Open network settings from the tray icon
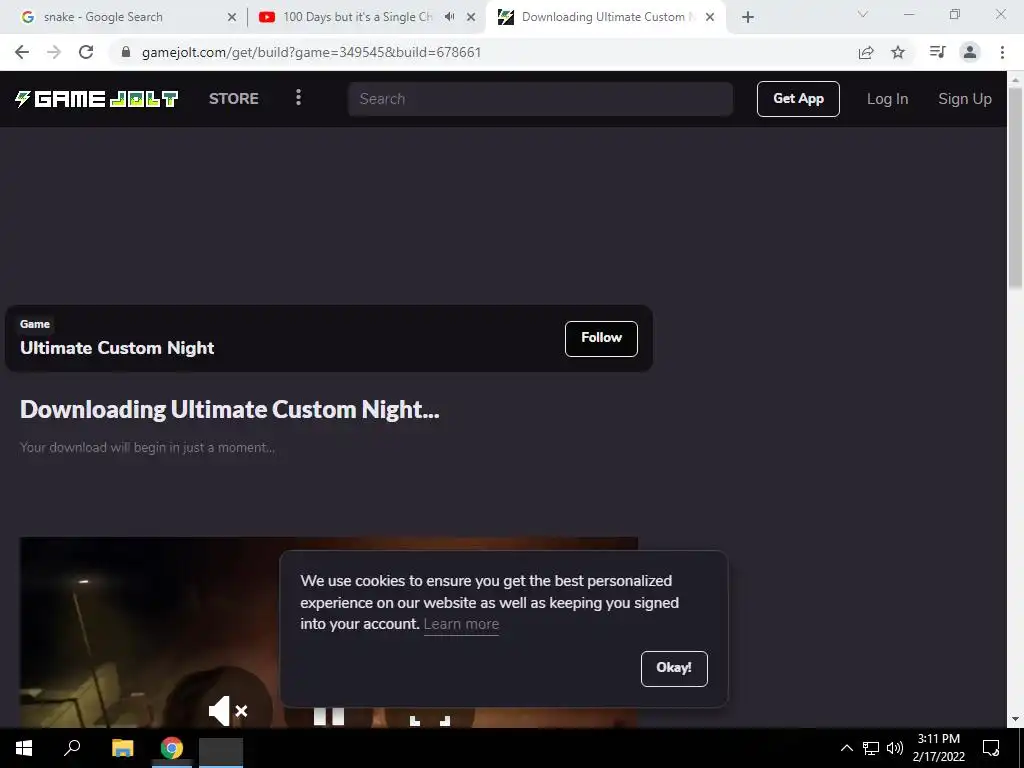Screen dimensions: 1024x768 point(871,748)
